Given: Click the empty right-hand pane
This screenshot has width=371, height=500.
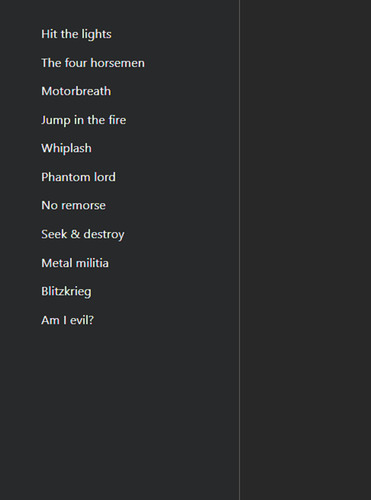Looking at the screenshot, I should click(x=305, y=250).
